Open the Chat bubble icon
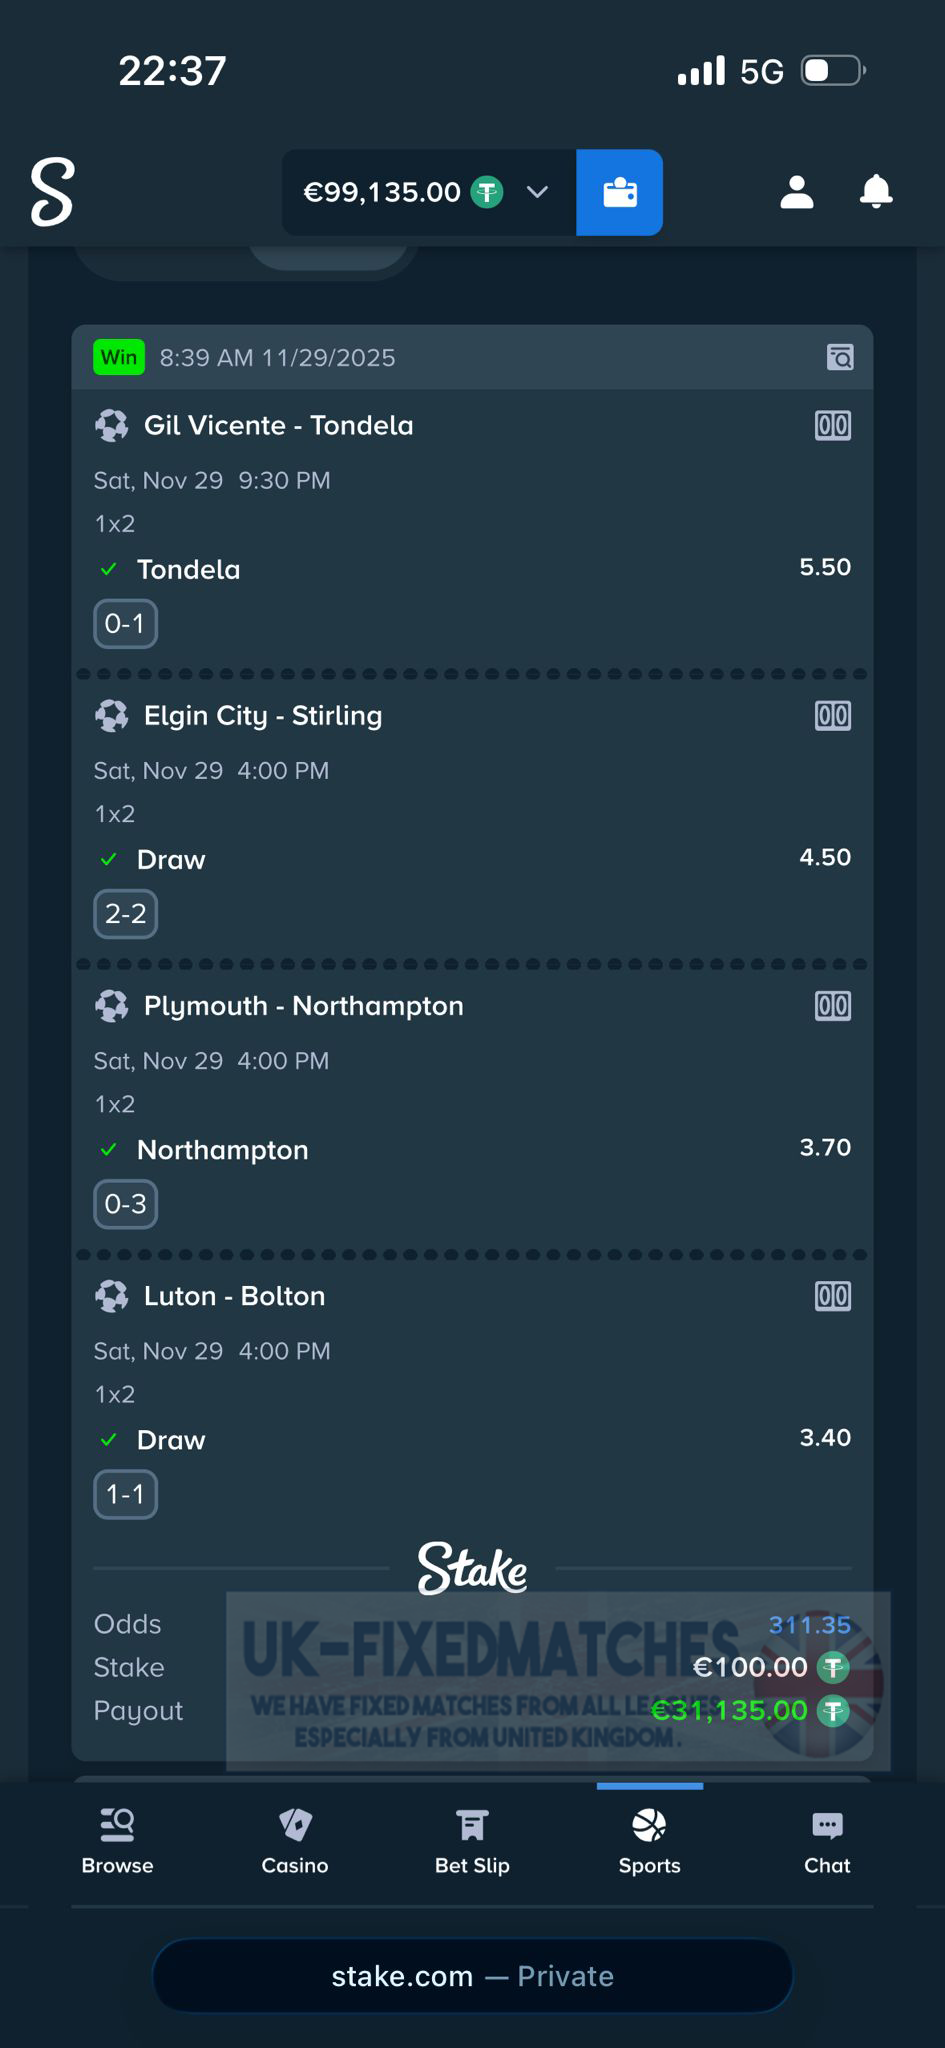The width and height of the screenshot is (945, 2048). 827,1822
